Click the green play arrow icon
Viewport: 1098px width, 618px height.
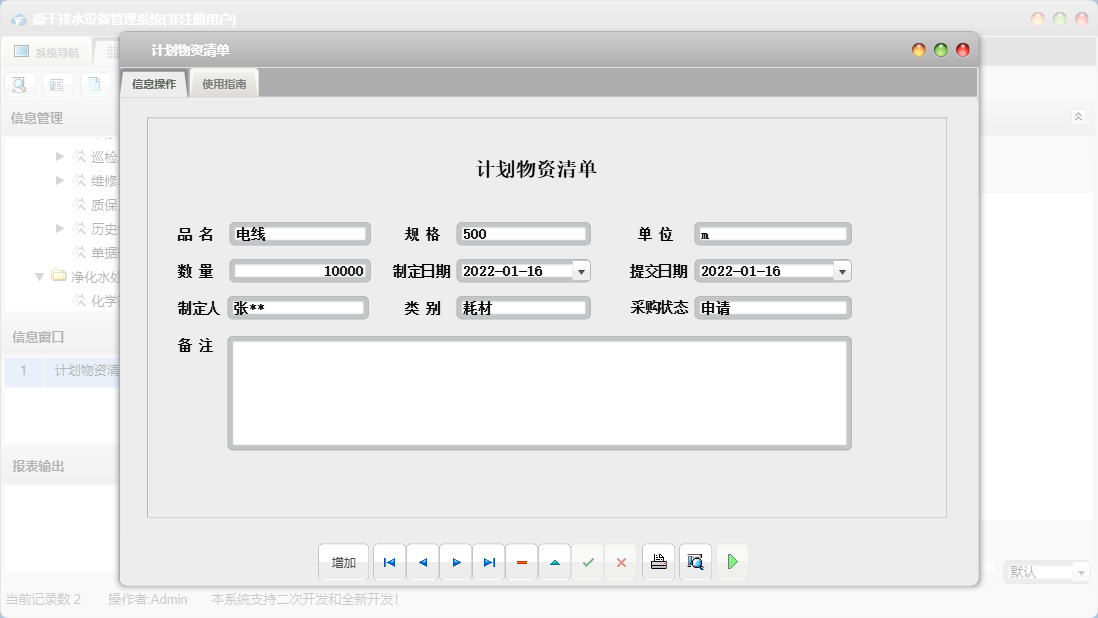pos(732,562)
